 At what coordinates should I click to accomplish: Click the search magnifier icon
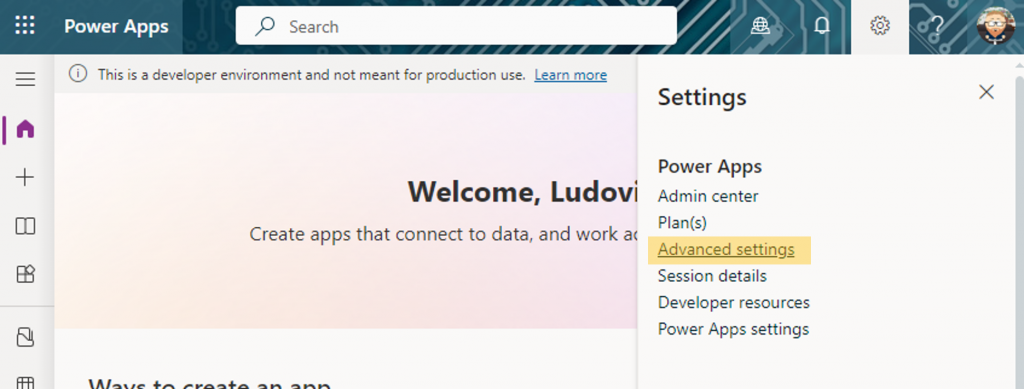(264, 26)
